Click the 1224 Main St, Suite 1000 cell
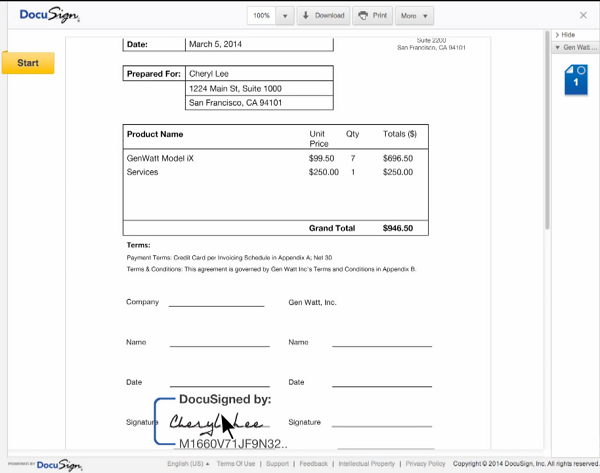The height and width of the screenshot is (473, 600). pos(259,88)
